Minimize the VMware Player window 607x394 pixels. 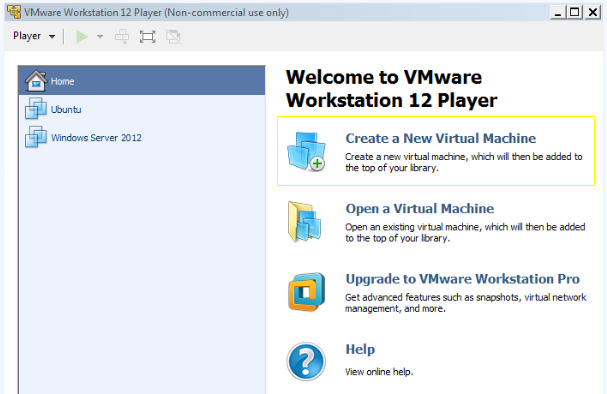557,12
